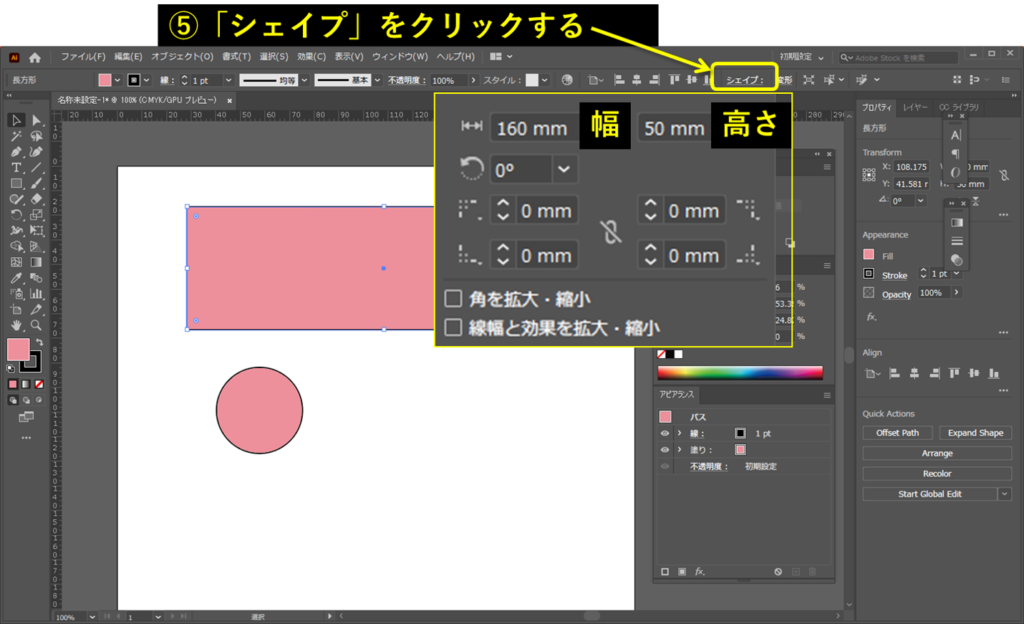Click the Recolor quick action button
Image resolution: width=1024 pixels, height=624 pixels.
(x=937, y=474)
